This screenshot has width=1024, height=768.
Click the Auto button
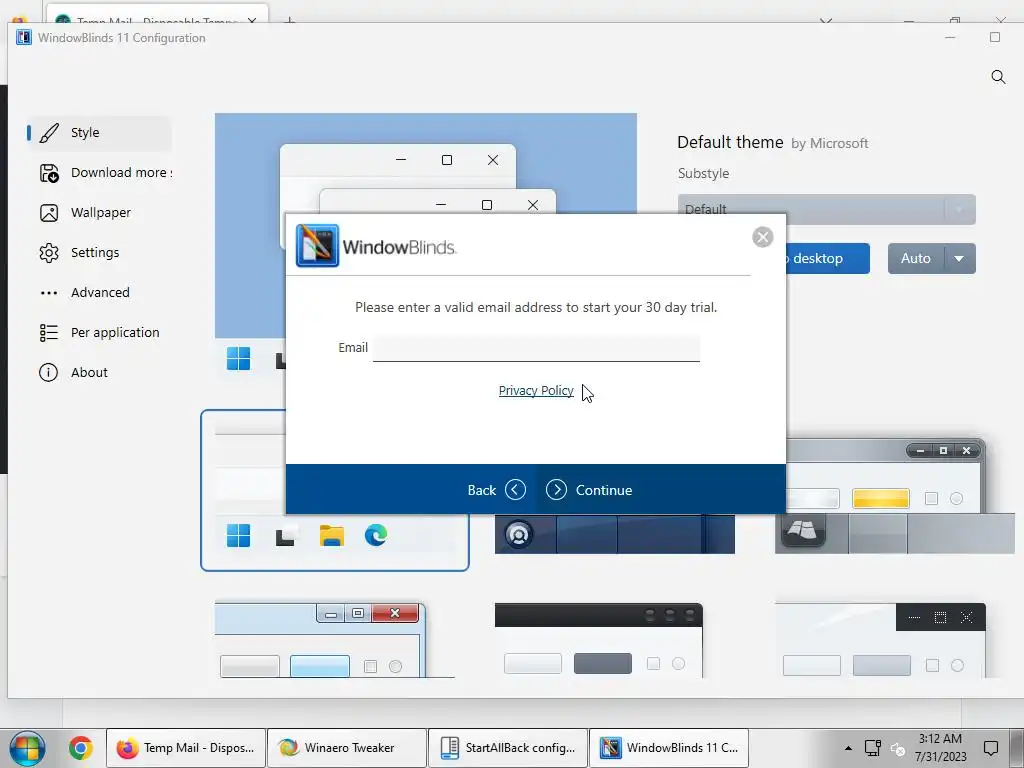pos(916,259)
